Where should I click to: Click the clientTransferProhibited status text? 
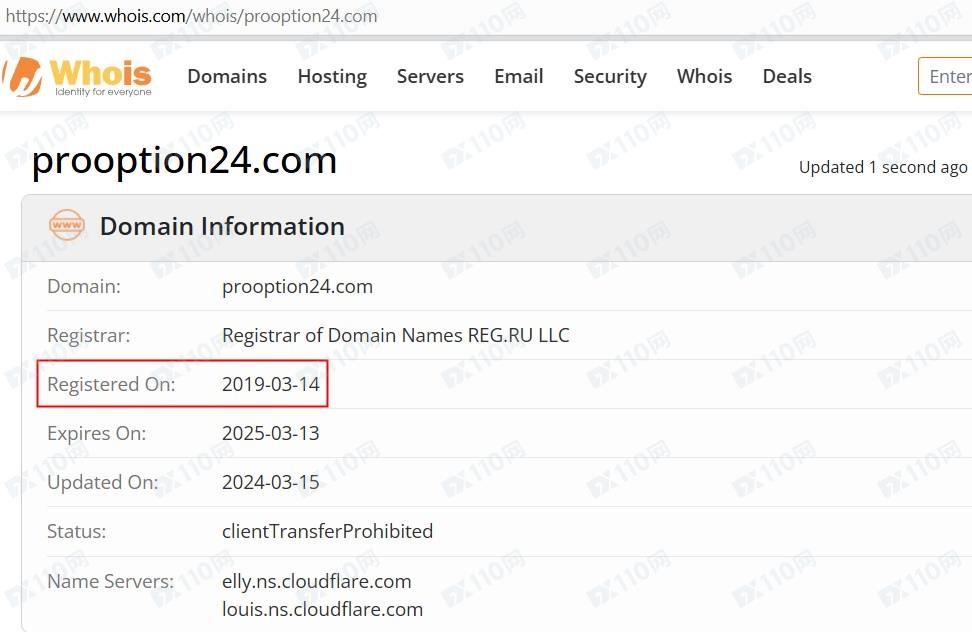327,531
